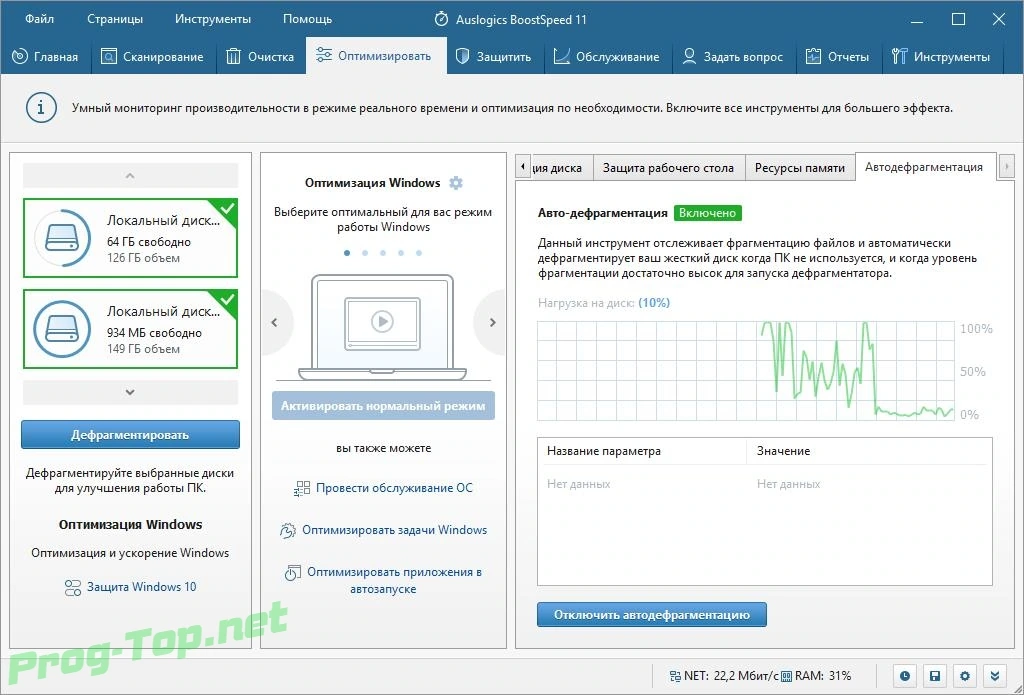Open the Инструменты tab with wrench icon
The image size is (1024, 695).
pos(940,57)
